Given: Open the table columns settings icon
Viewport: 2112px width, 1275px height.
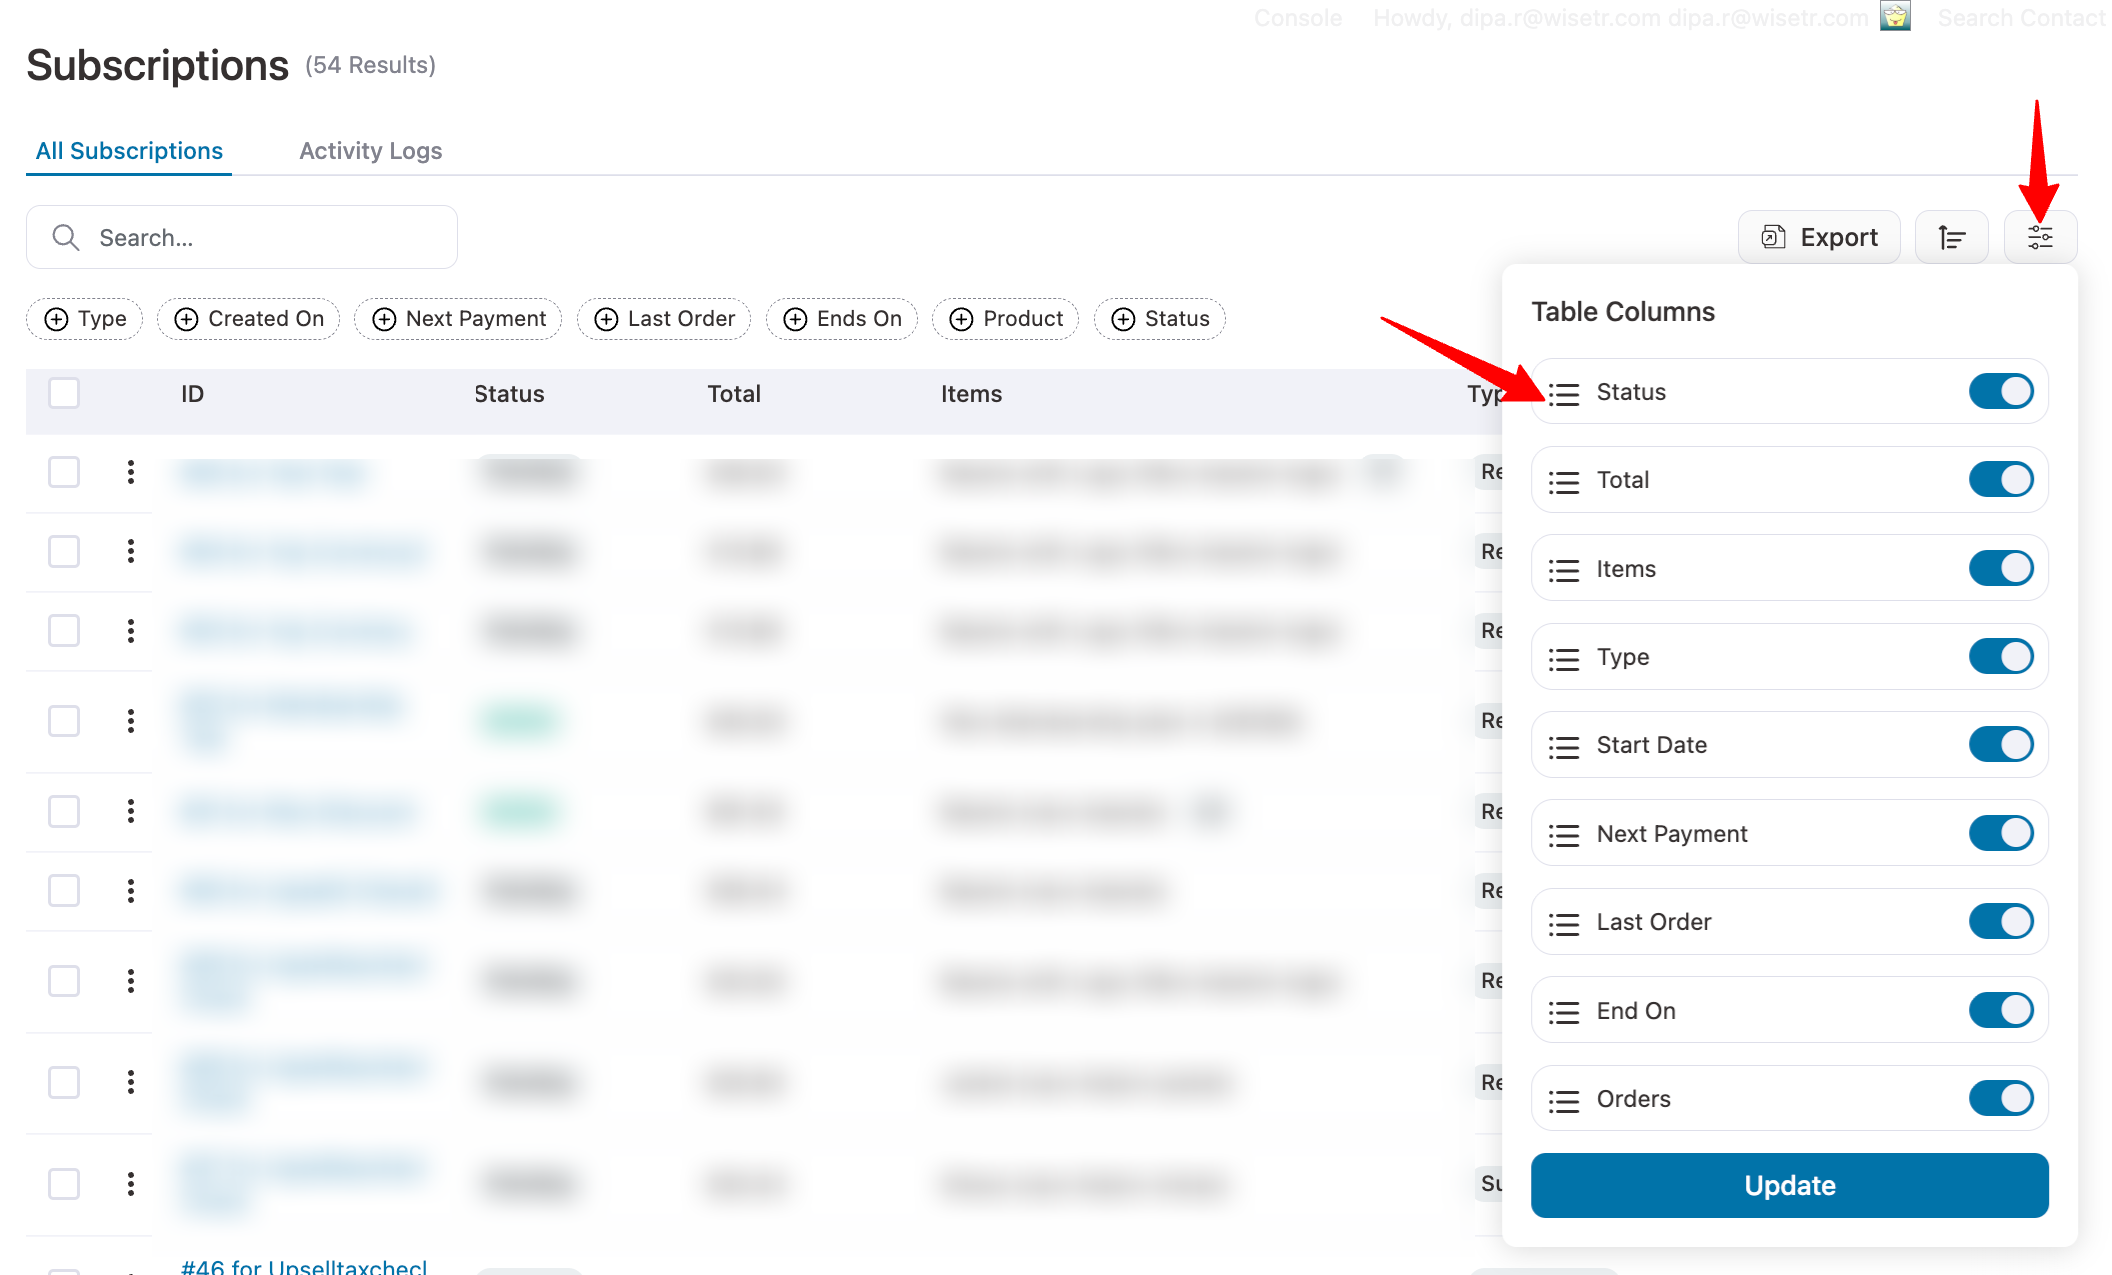Looking at the screenshot, I should pyautogui.click(x=2040, y=237).
